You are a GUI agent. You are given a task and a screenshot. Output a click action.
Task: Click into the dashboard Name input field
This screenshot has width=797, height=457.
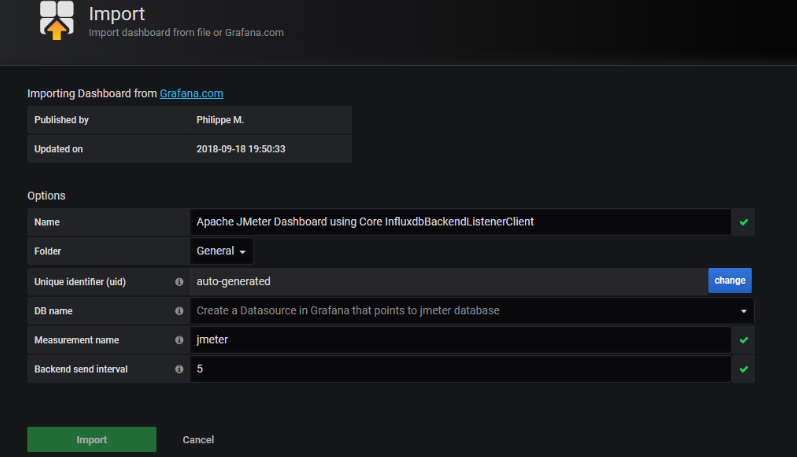coord(461,222)
